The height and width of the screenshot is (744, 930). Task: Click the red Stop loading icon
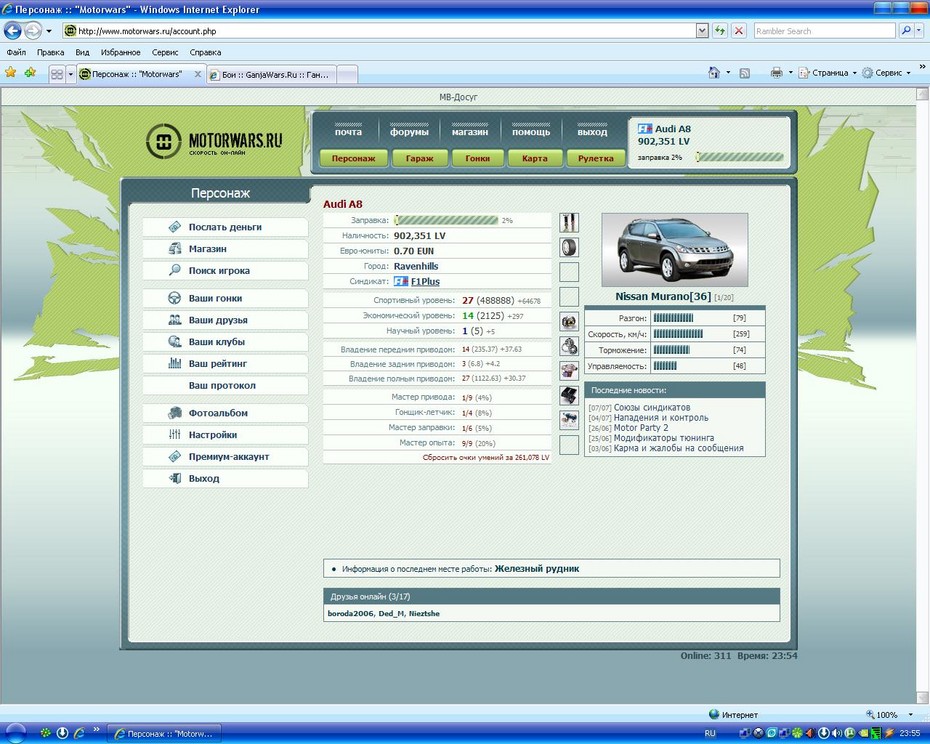[x=739, y=31]
